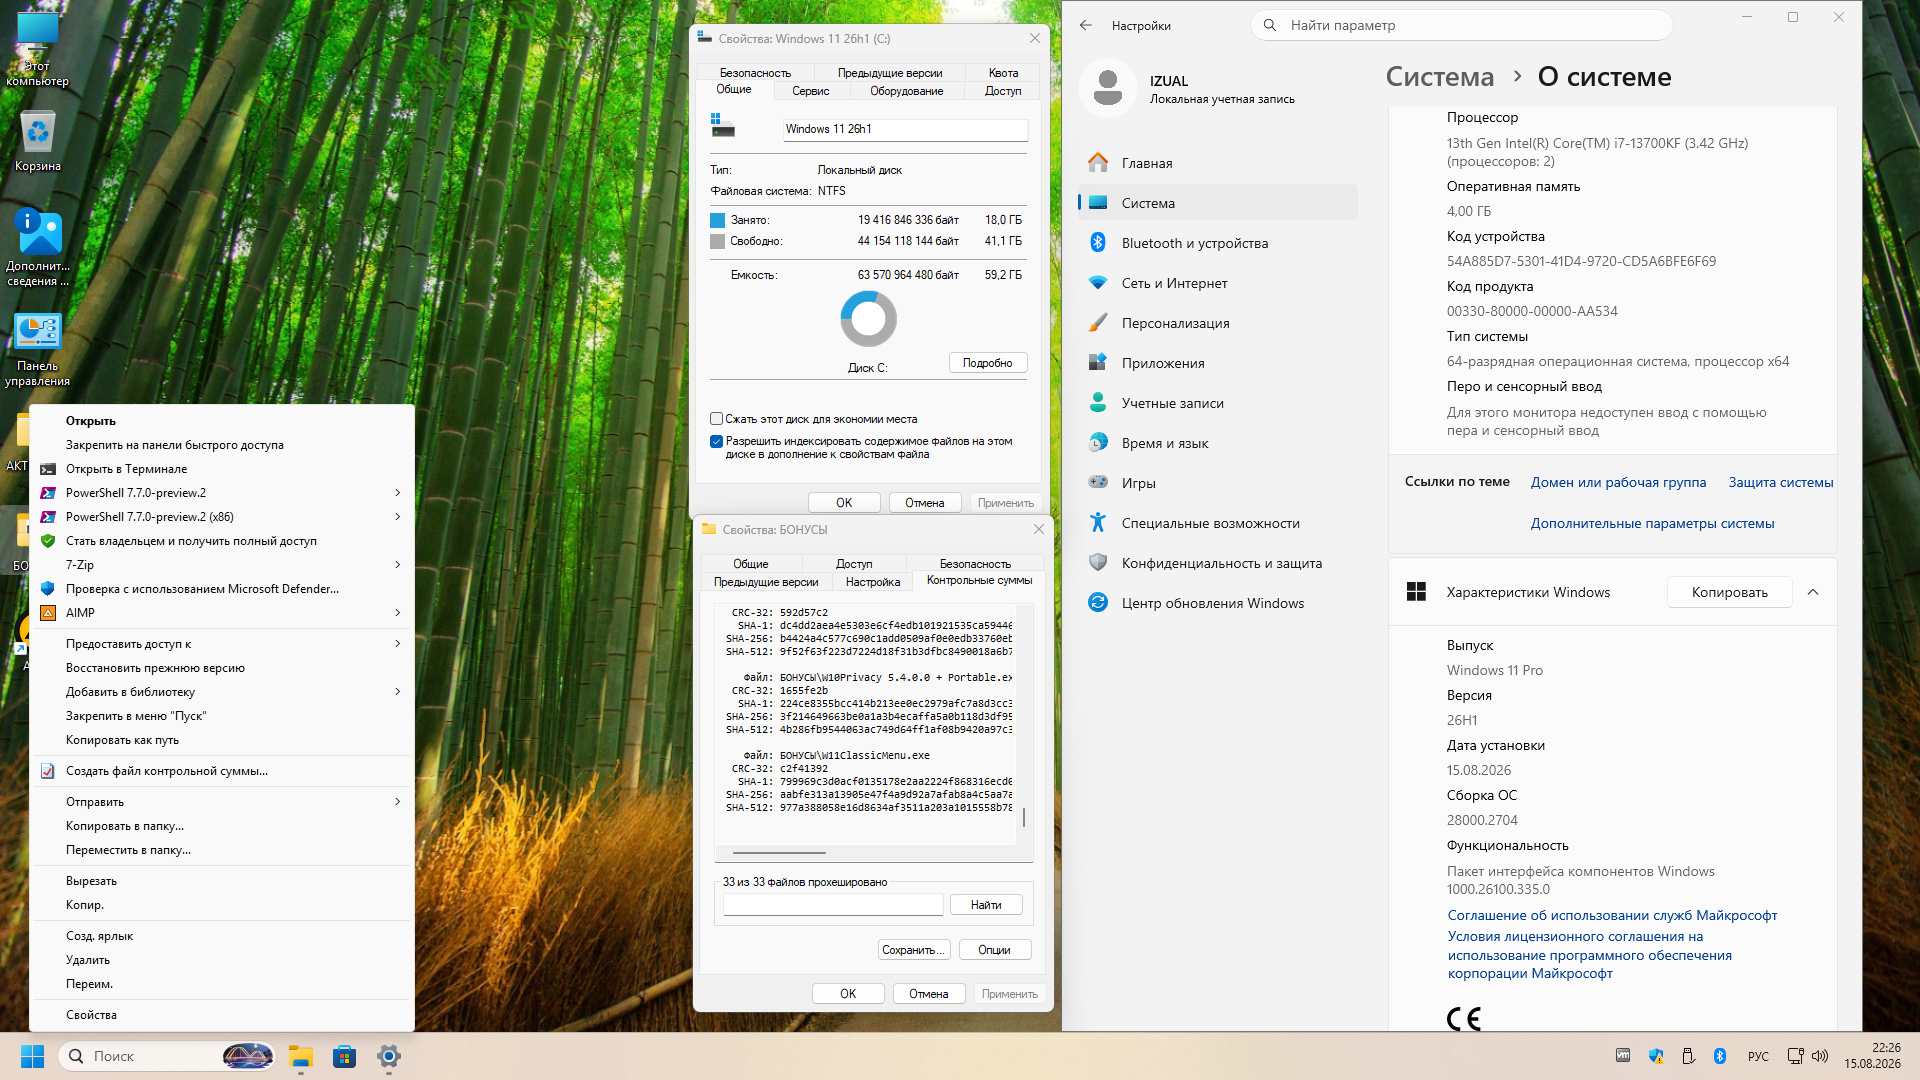Viewport: 1920px width, 1080px height.
Task: Select the Этот компьютер desktop icon
Action: pos(38,50)
